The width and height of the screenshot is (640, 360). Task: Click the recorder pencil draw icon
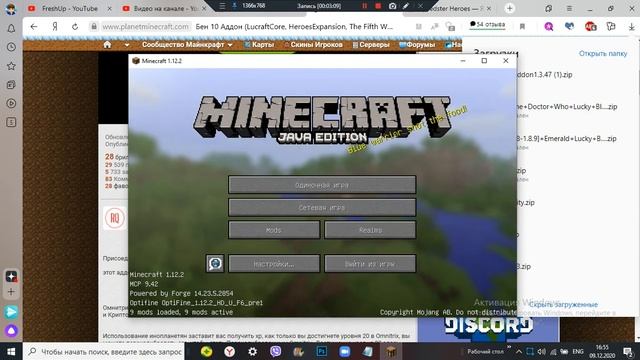tap(406, 6)
